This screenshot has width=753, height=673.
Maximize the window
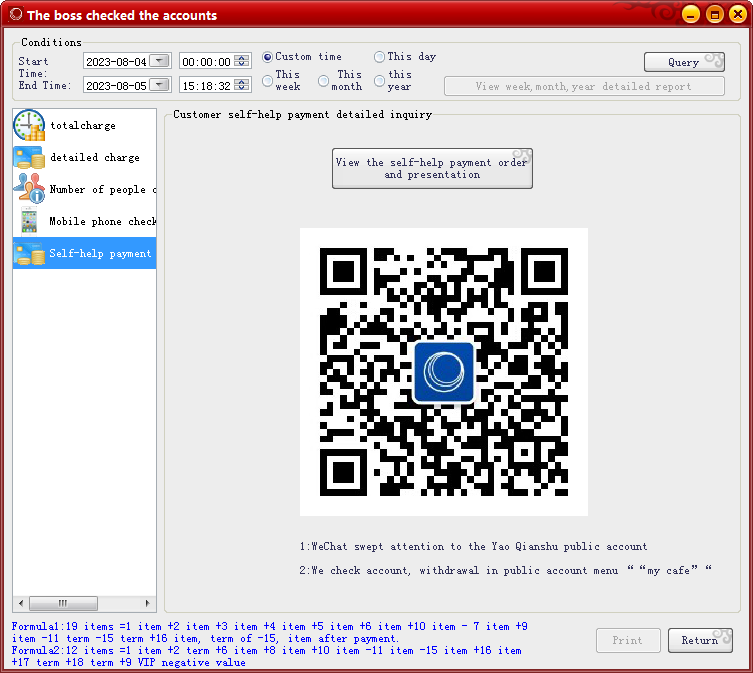714,14
